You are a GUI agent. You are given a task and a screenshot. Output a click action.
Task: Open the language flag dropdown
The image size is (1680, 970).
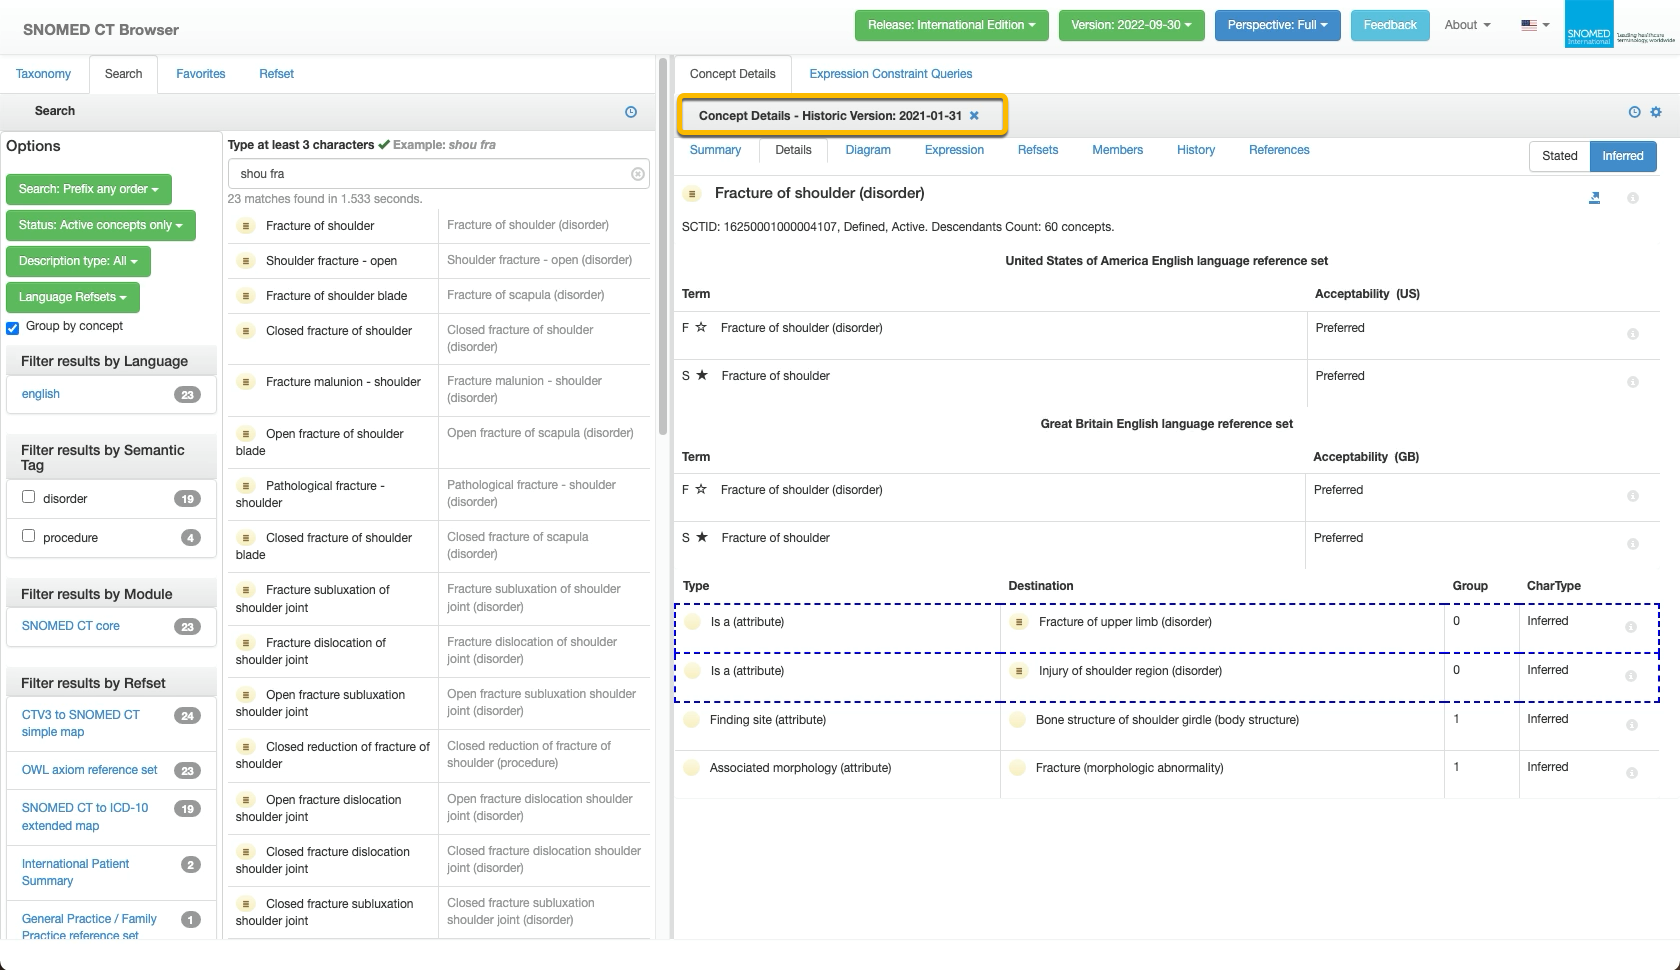pos(1535,25)
